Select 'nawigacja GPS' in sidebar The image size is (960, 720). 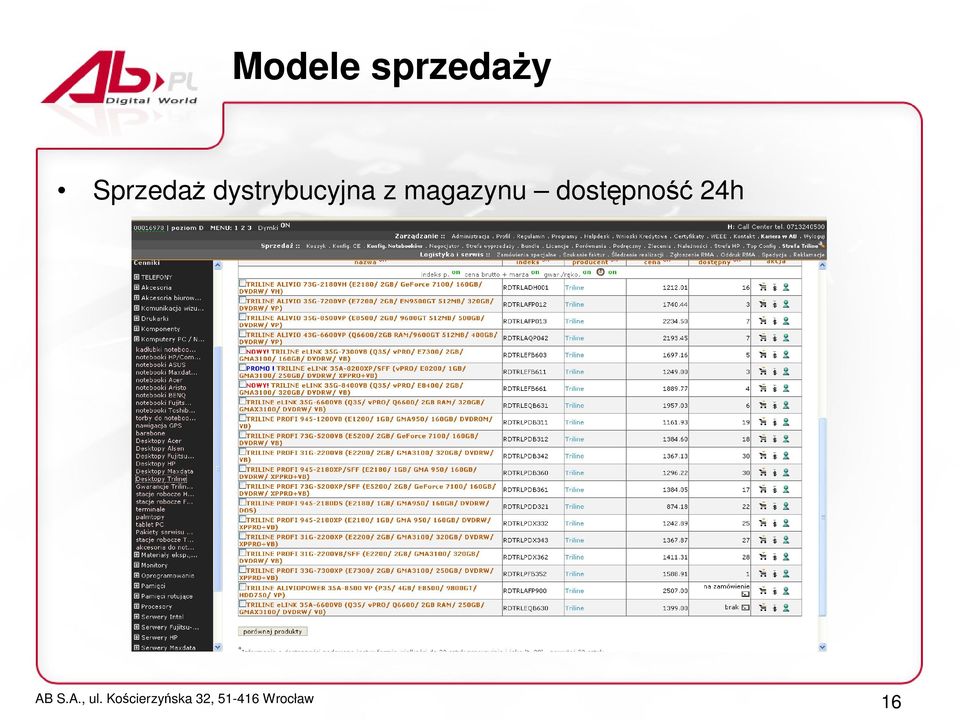[159, 426]
